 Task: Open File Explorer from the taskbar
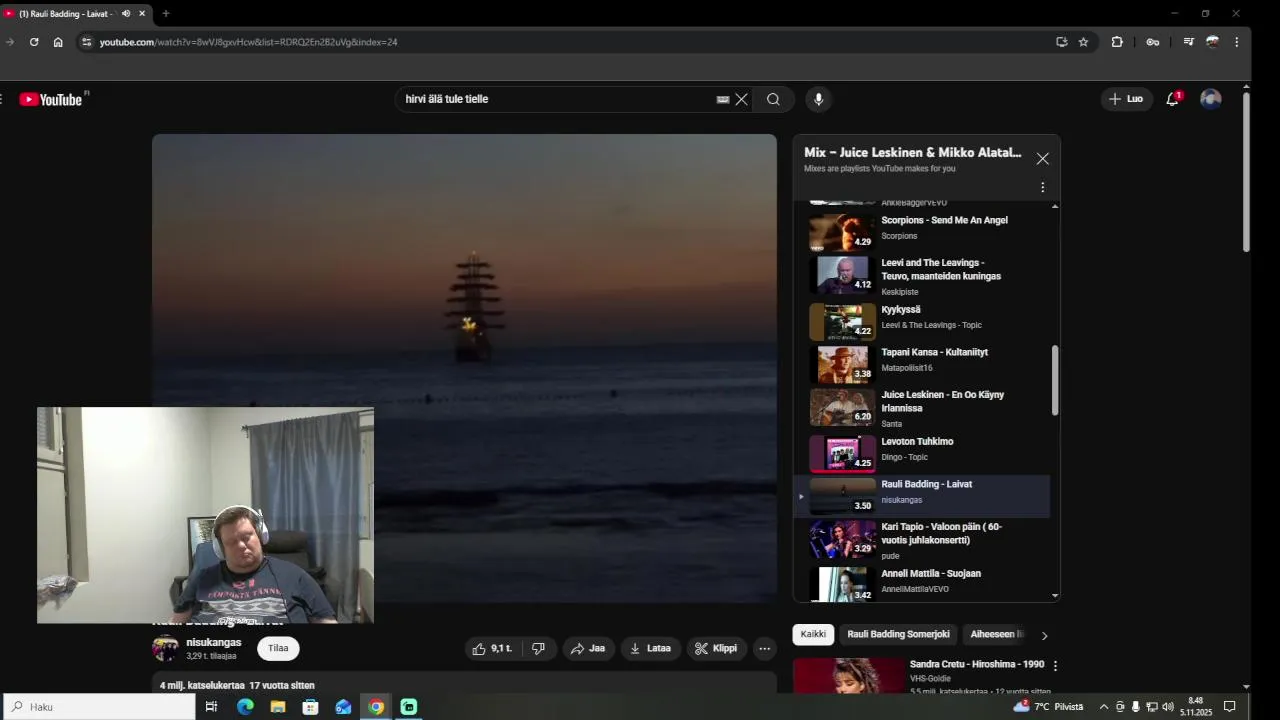278,707
